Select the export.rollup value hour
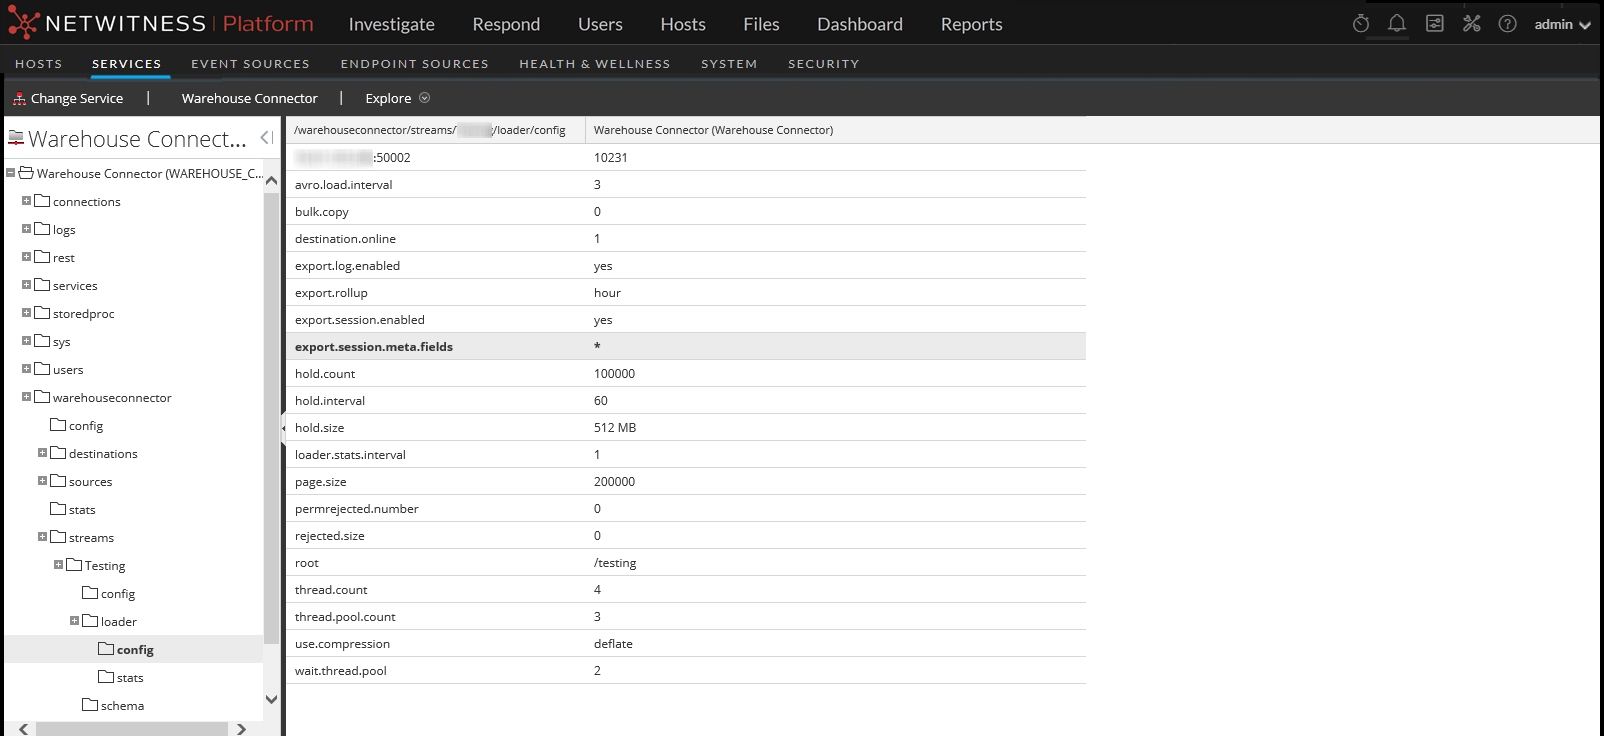The height and width of the screenshot is (736, 1604). (607, 293)
